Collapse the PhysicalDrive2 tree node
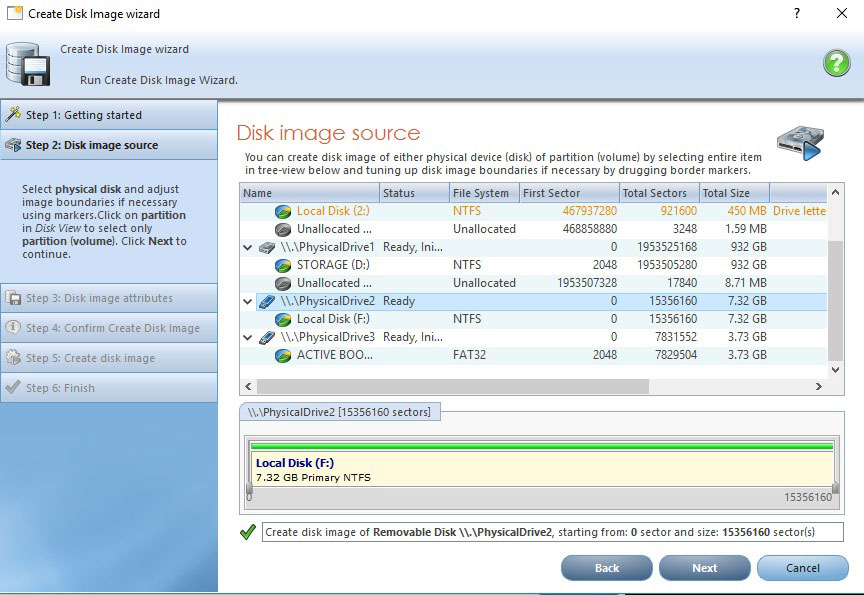This screenshot has width=864, height=595. point(246,300)
